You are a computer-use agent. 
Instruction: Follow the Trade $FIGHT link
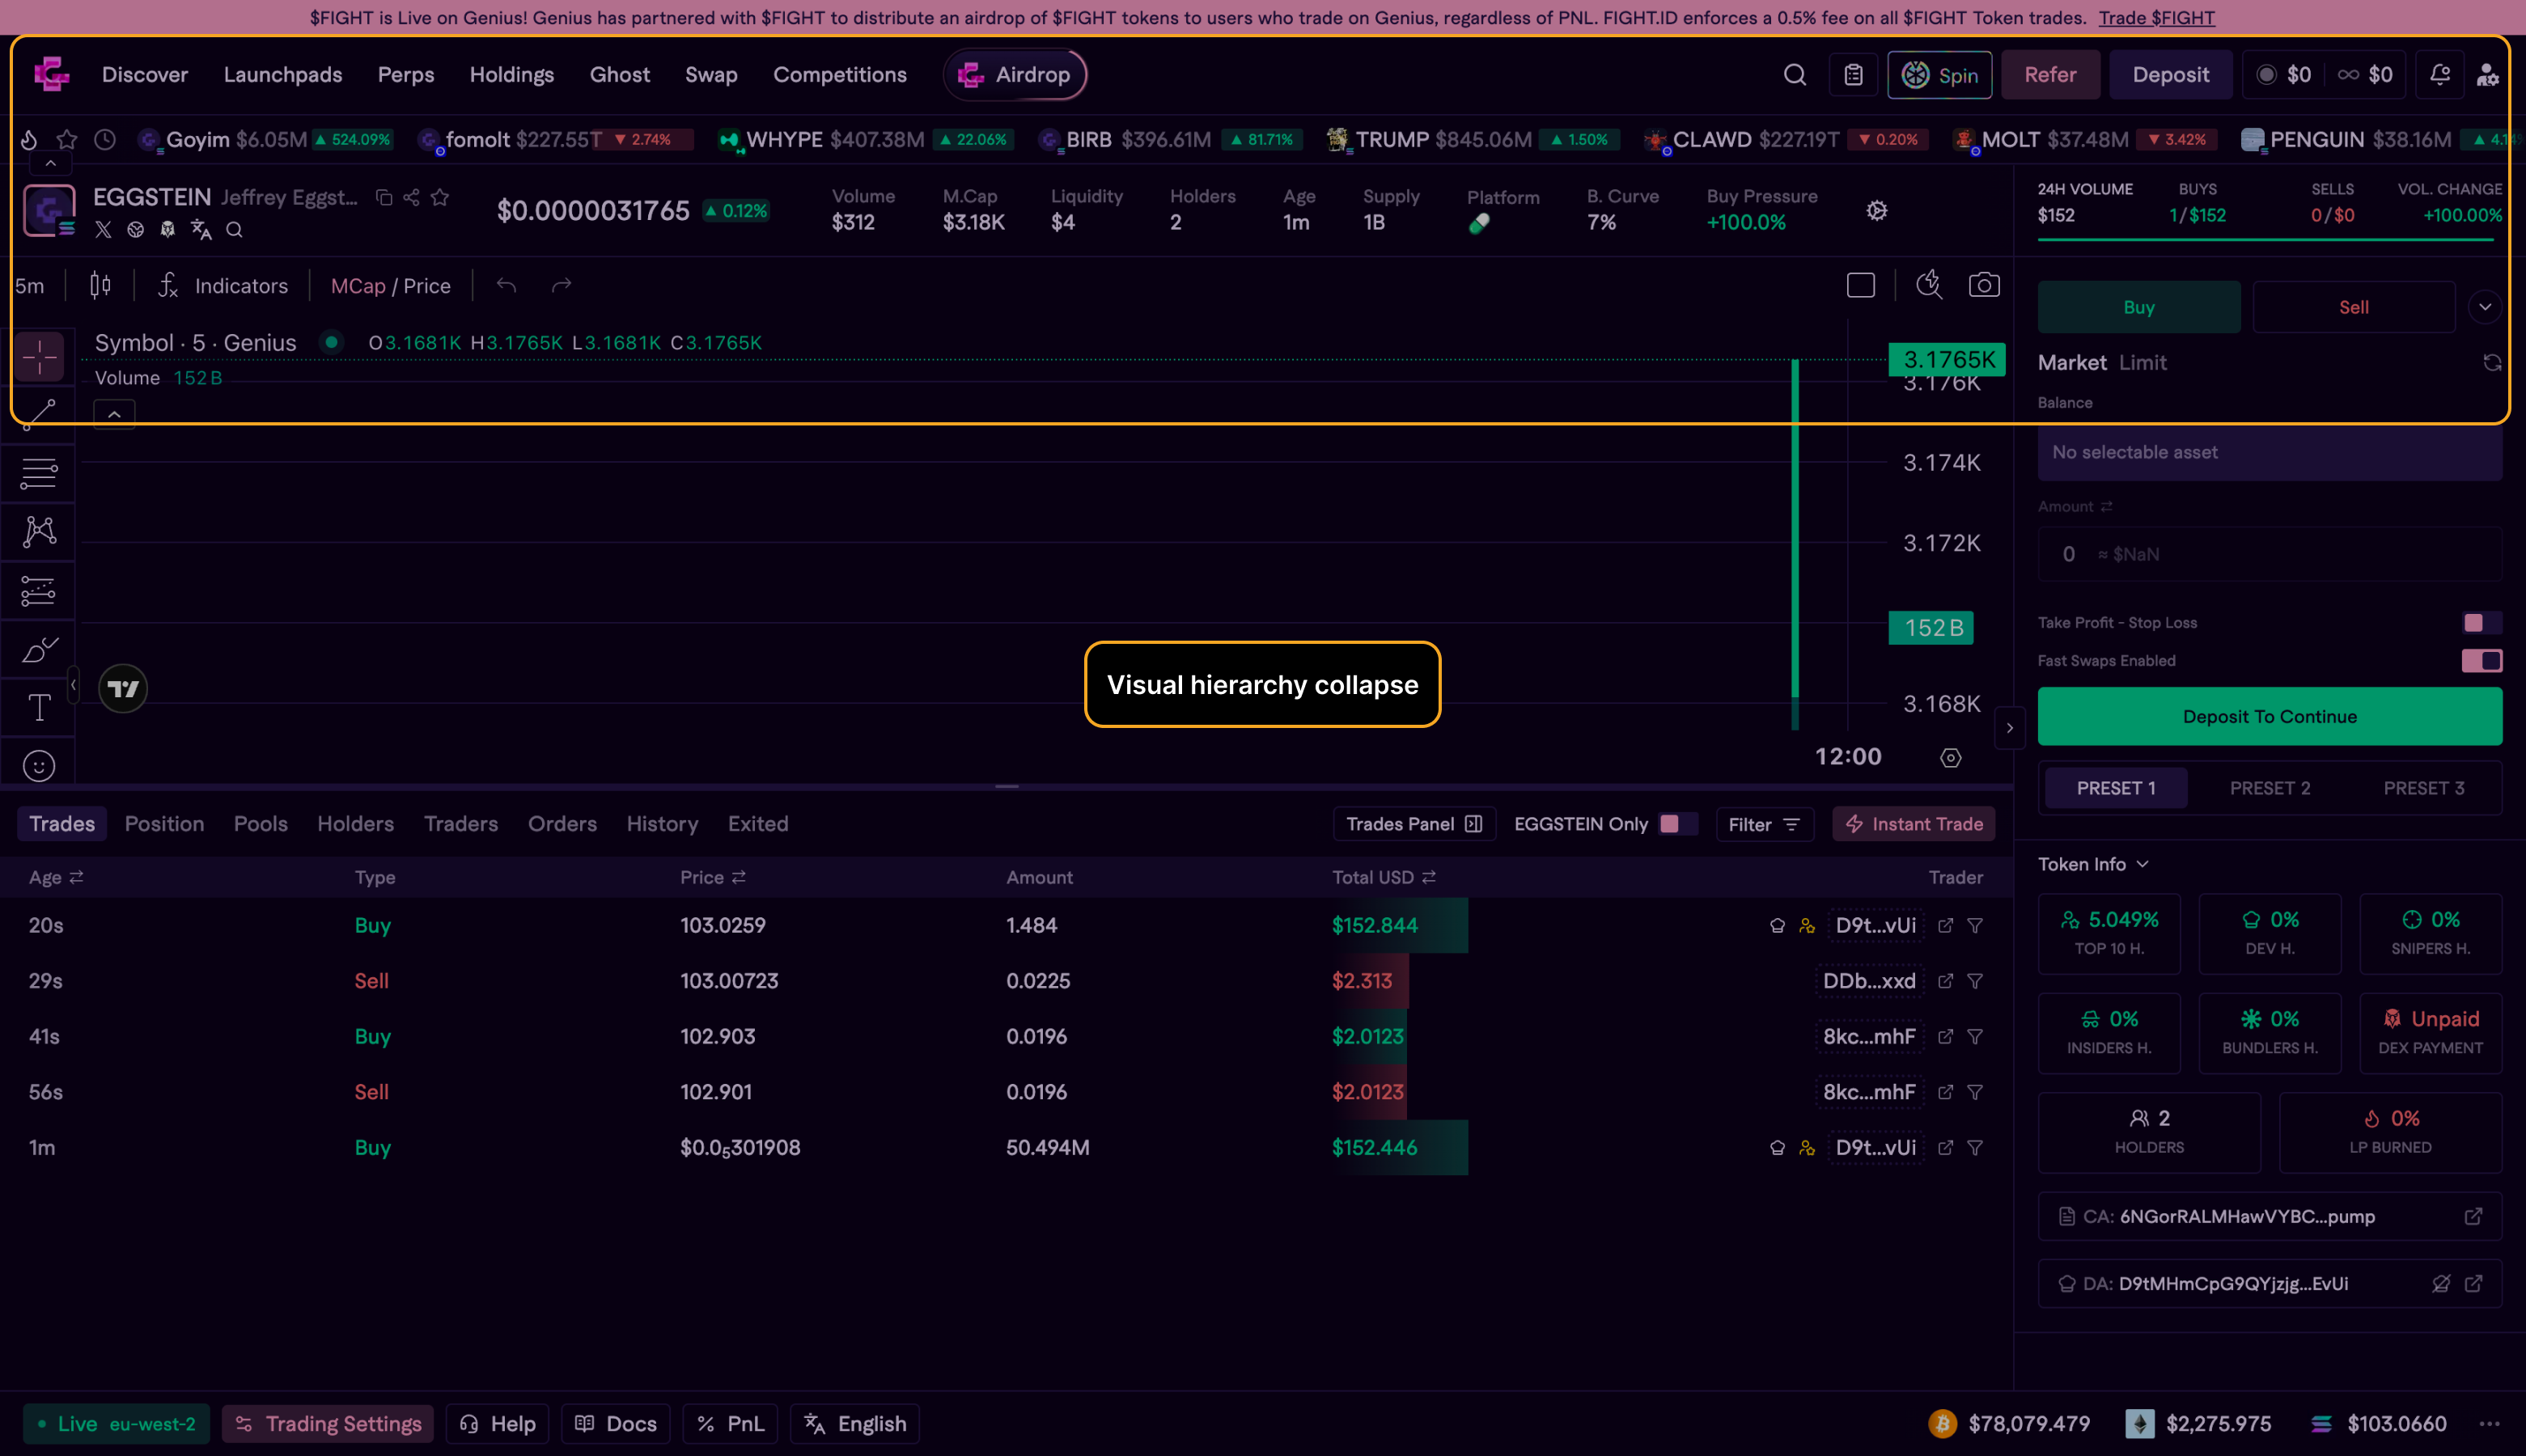pos(2156,18)
